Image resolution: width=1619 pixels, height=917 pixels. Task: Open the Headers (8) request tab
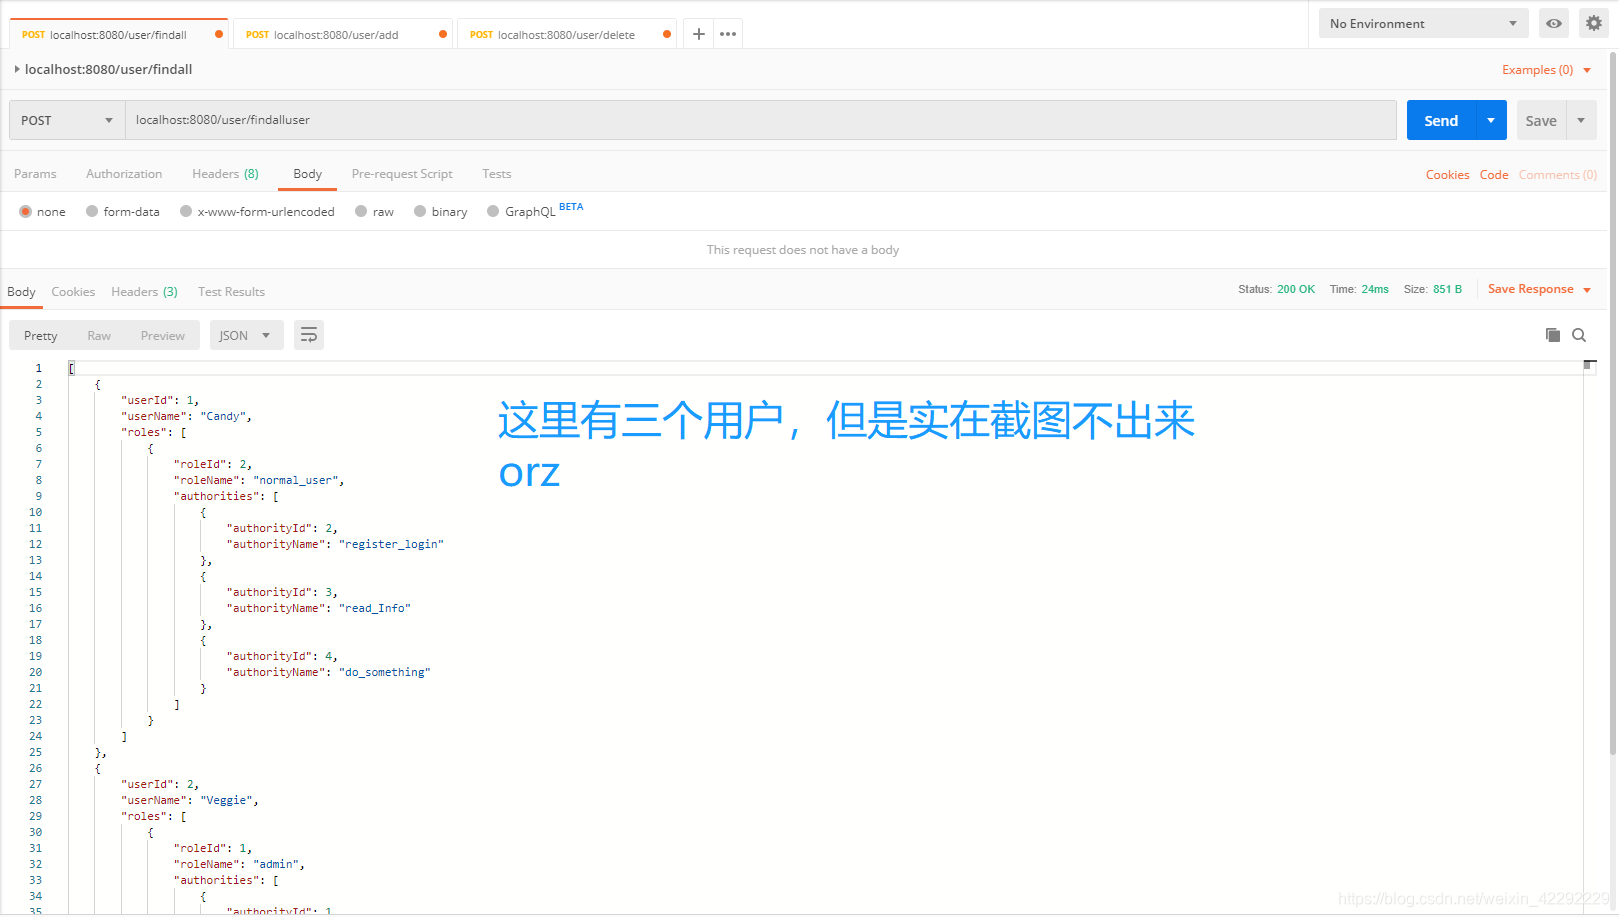coord(225,173)
